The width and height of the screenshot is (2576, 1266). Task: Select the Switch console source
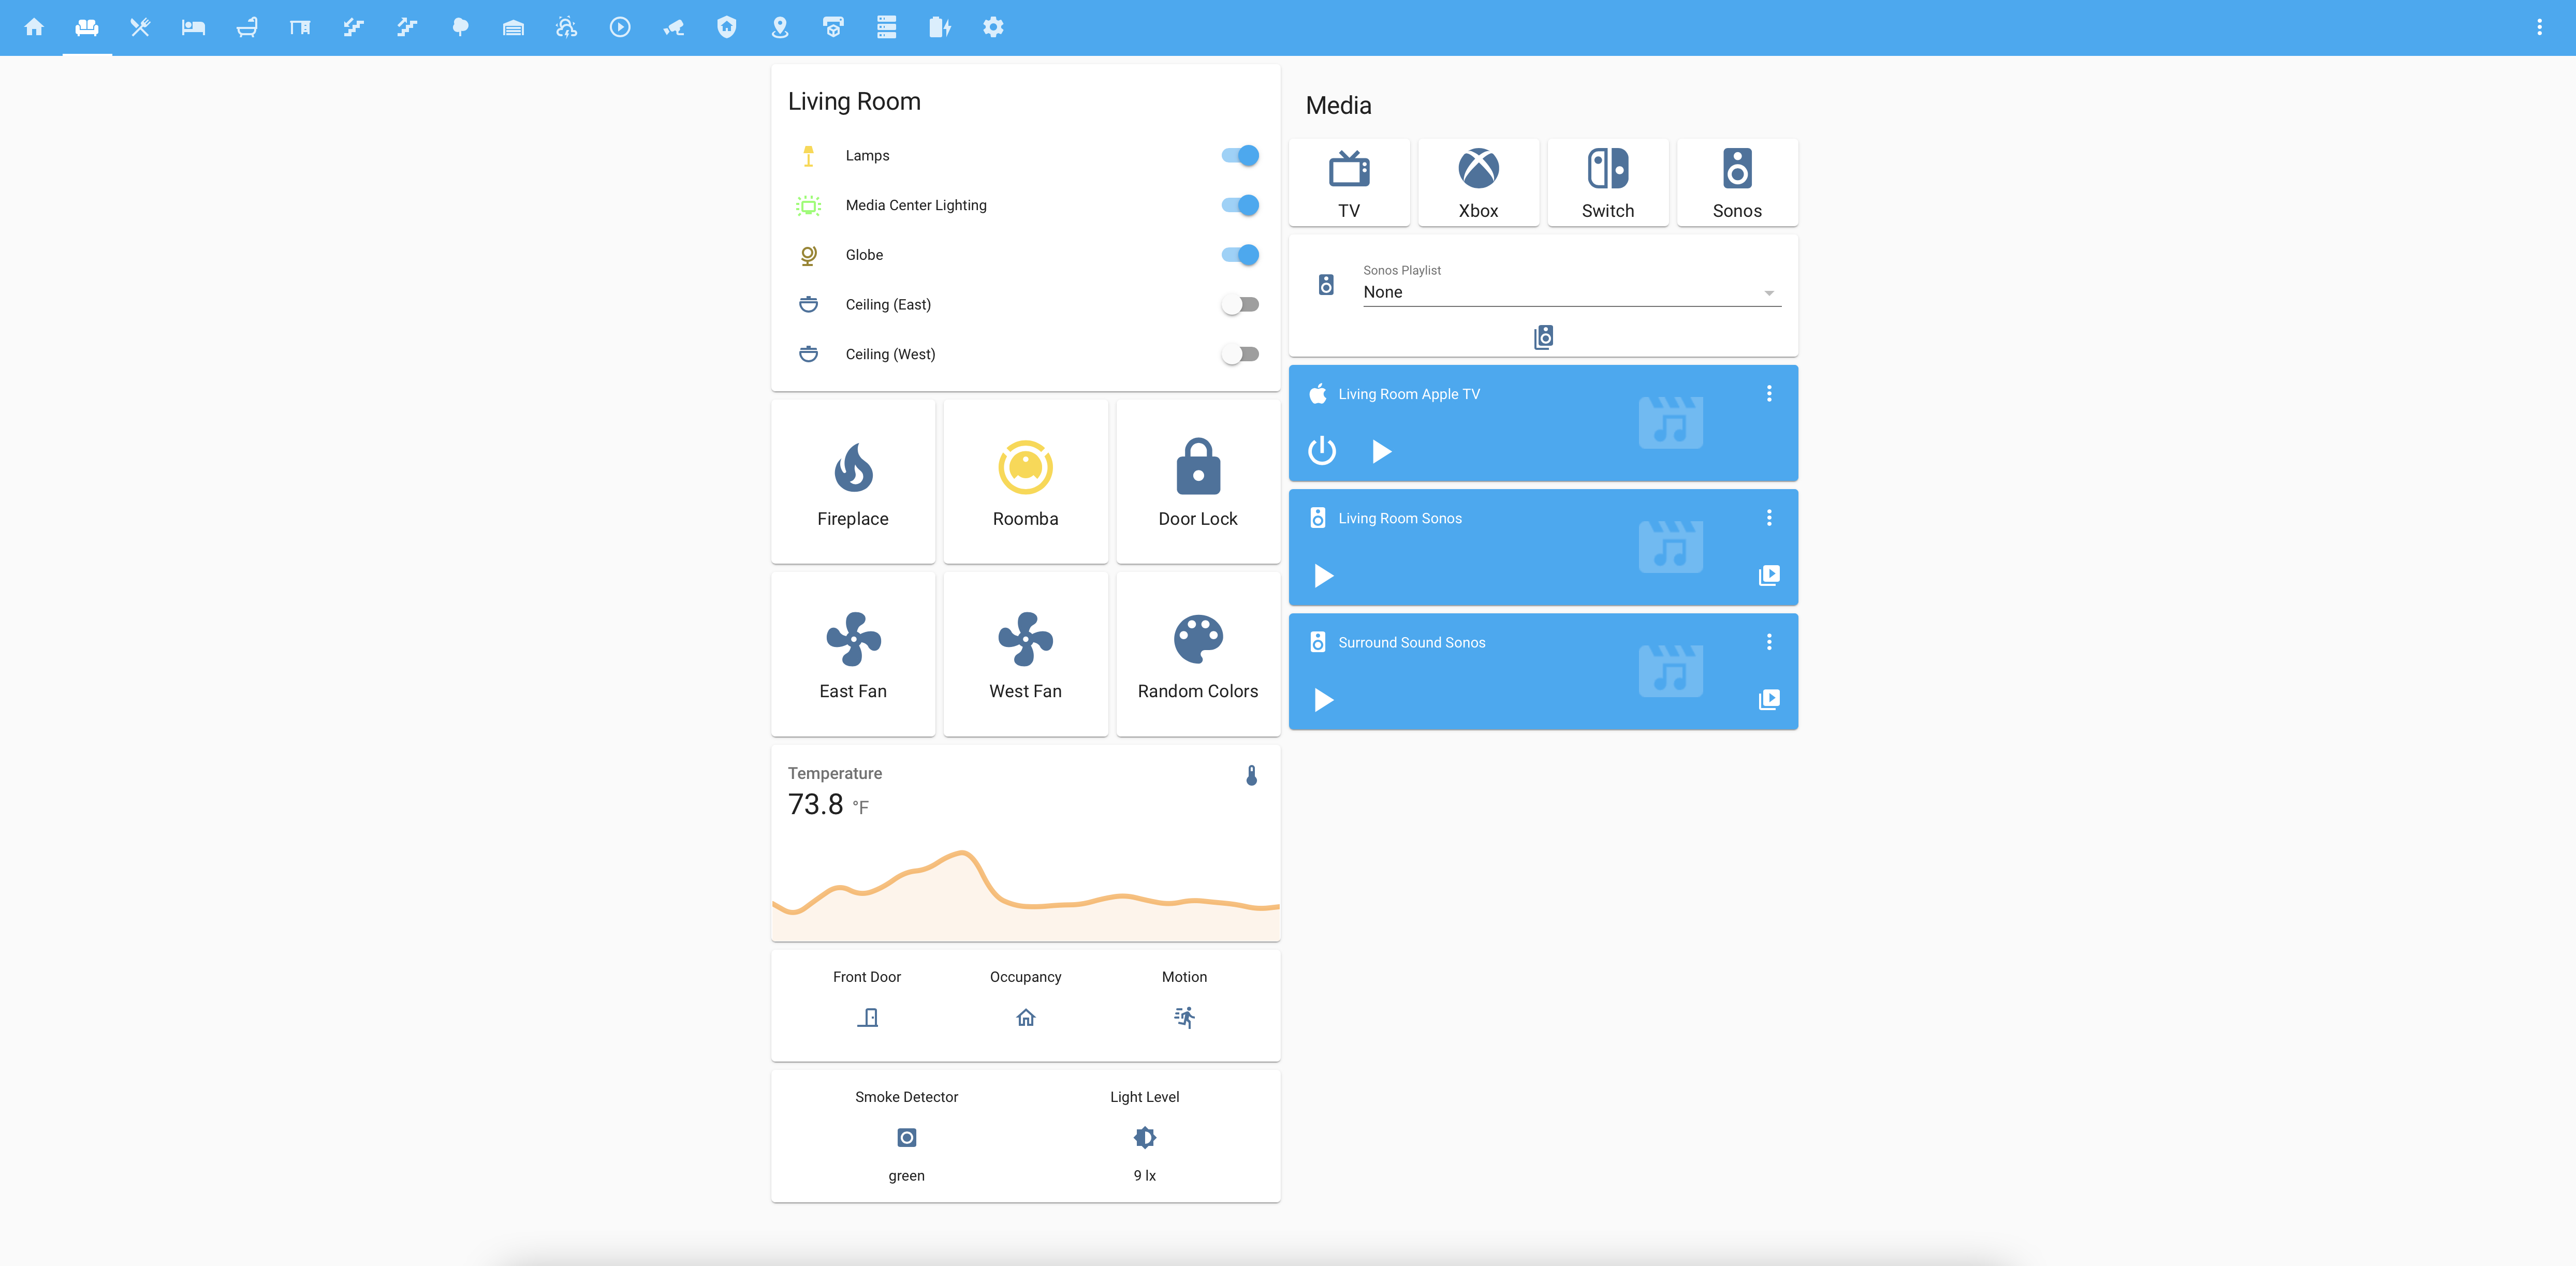1607,182
